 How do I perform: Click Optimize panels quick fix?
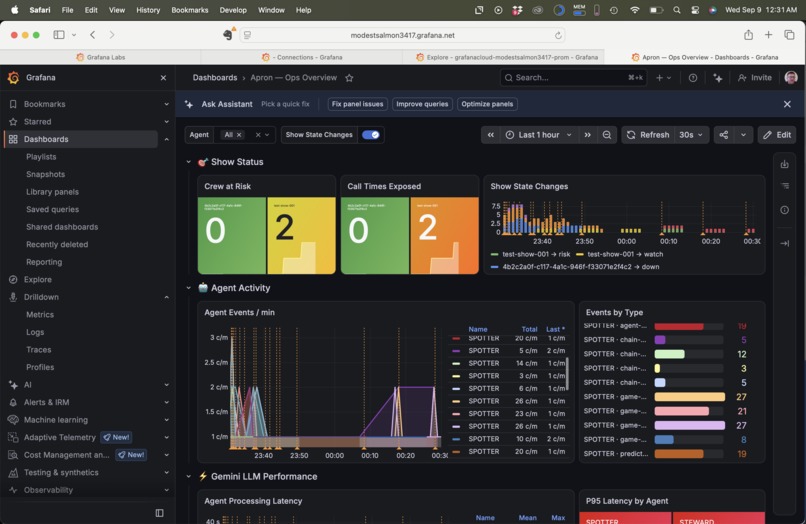click(487, 104)
